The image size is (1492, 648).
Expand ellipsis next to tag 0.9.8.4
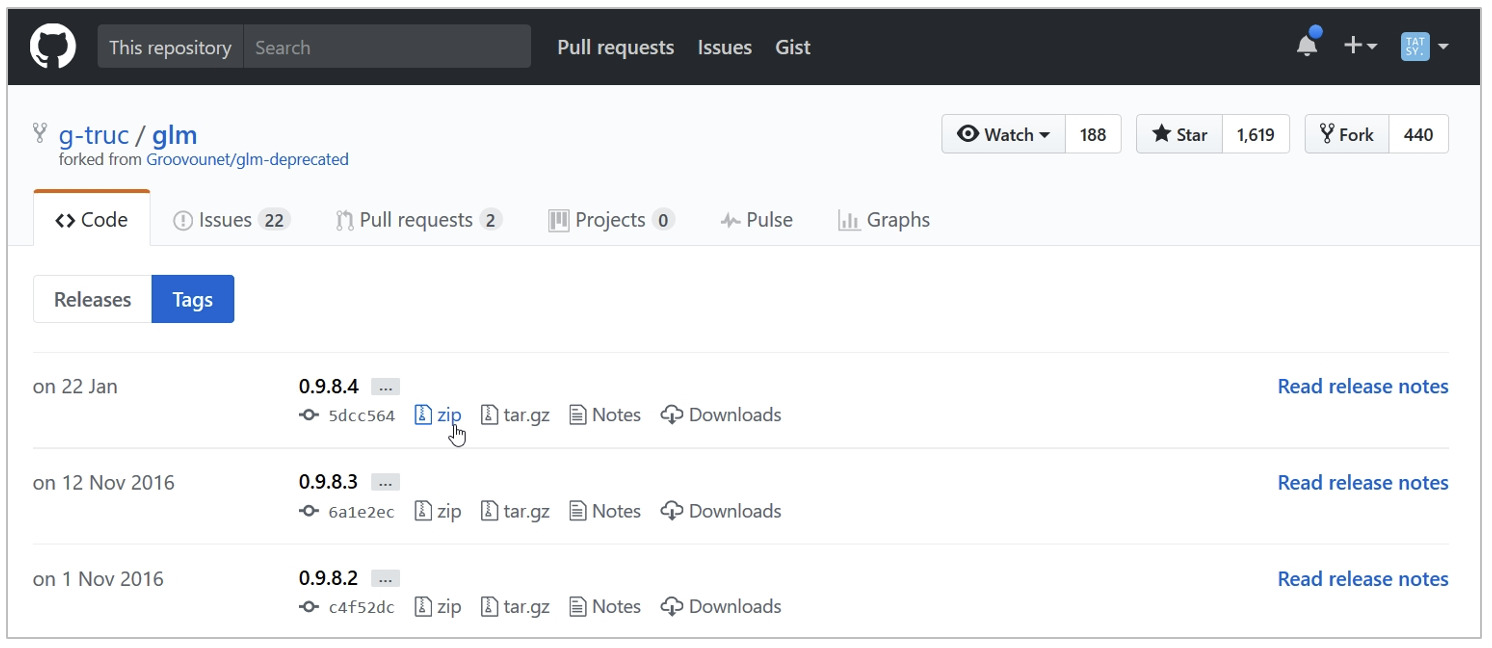pyautogui.click(x=385, y=387)
